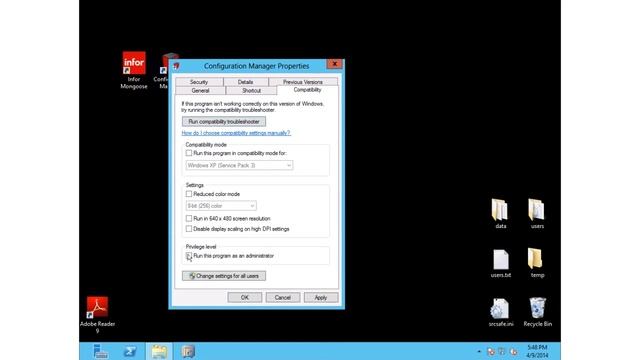Select the users.txt file icon
The height and width of the screenshot is (360, 640).
pyautogui.click(x=500, y=263)
